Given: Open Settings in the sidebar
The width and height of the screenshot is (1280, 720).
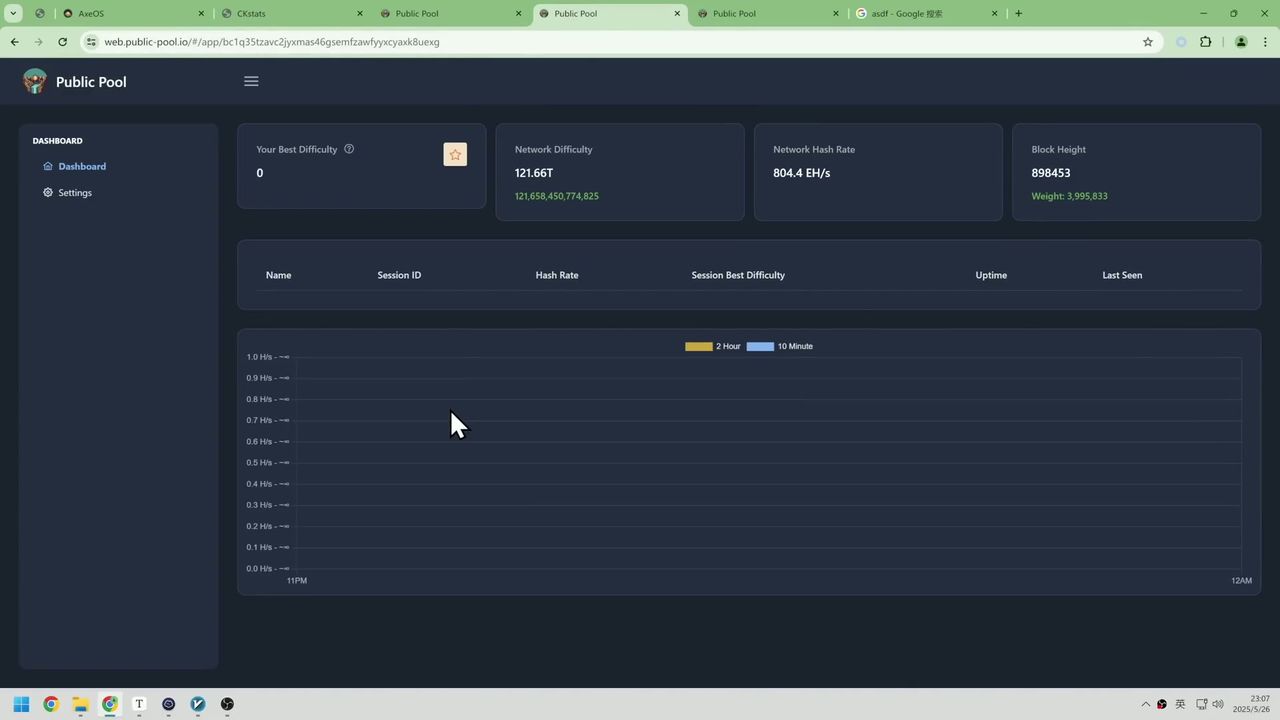Looking at the screenshot, I should tap(74, 193).
